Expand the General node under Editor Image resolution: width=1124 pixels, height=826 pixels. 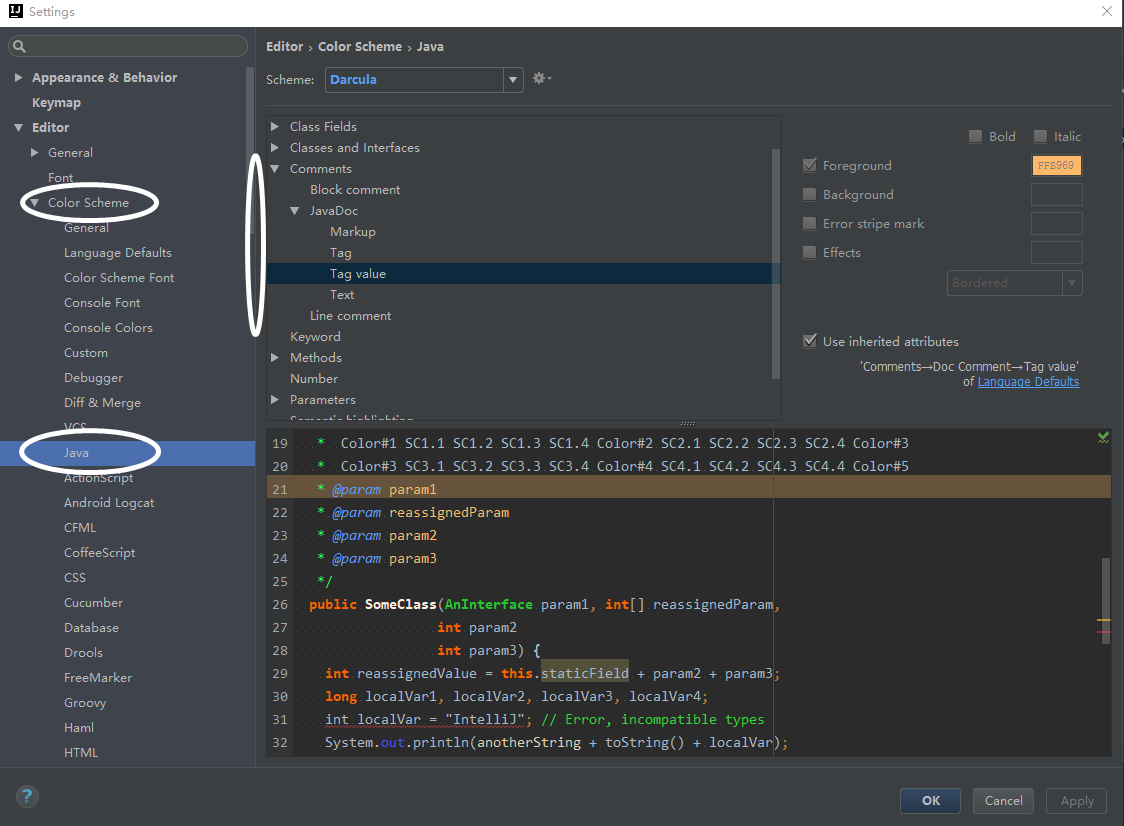coord(34,152)
